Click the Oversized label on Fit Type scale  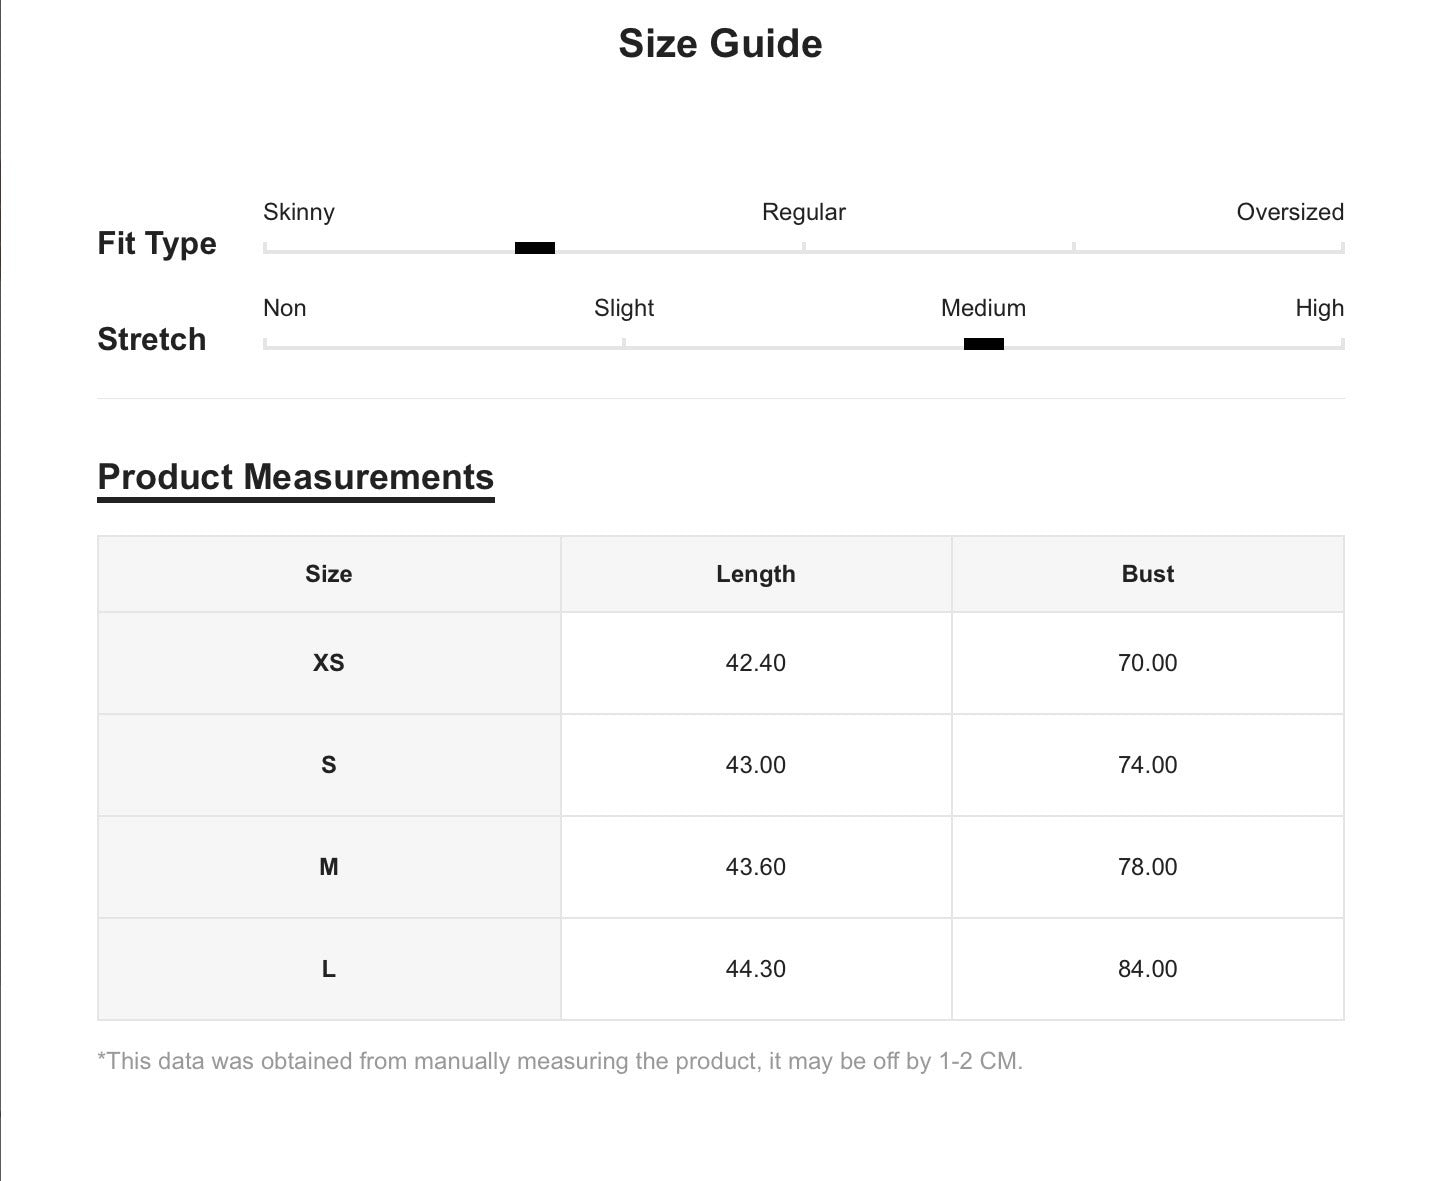(x=1290, y=212)
